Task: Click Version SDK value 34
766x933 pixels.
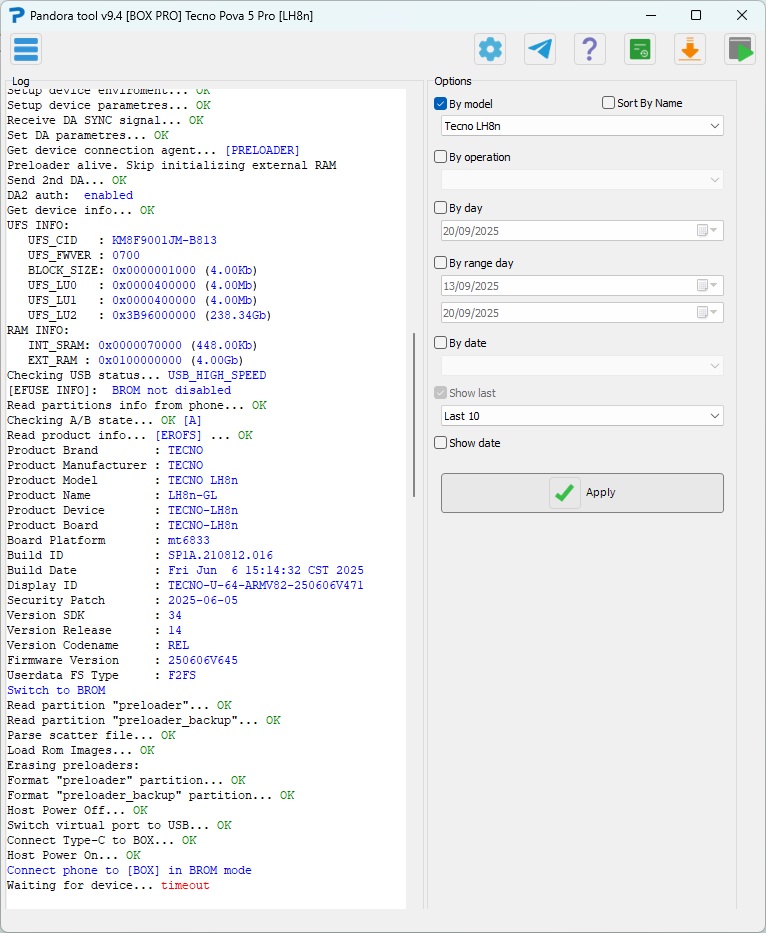Action: point(175,615)
